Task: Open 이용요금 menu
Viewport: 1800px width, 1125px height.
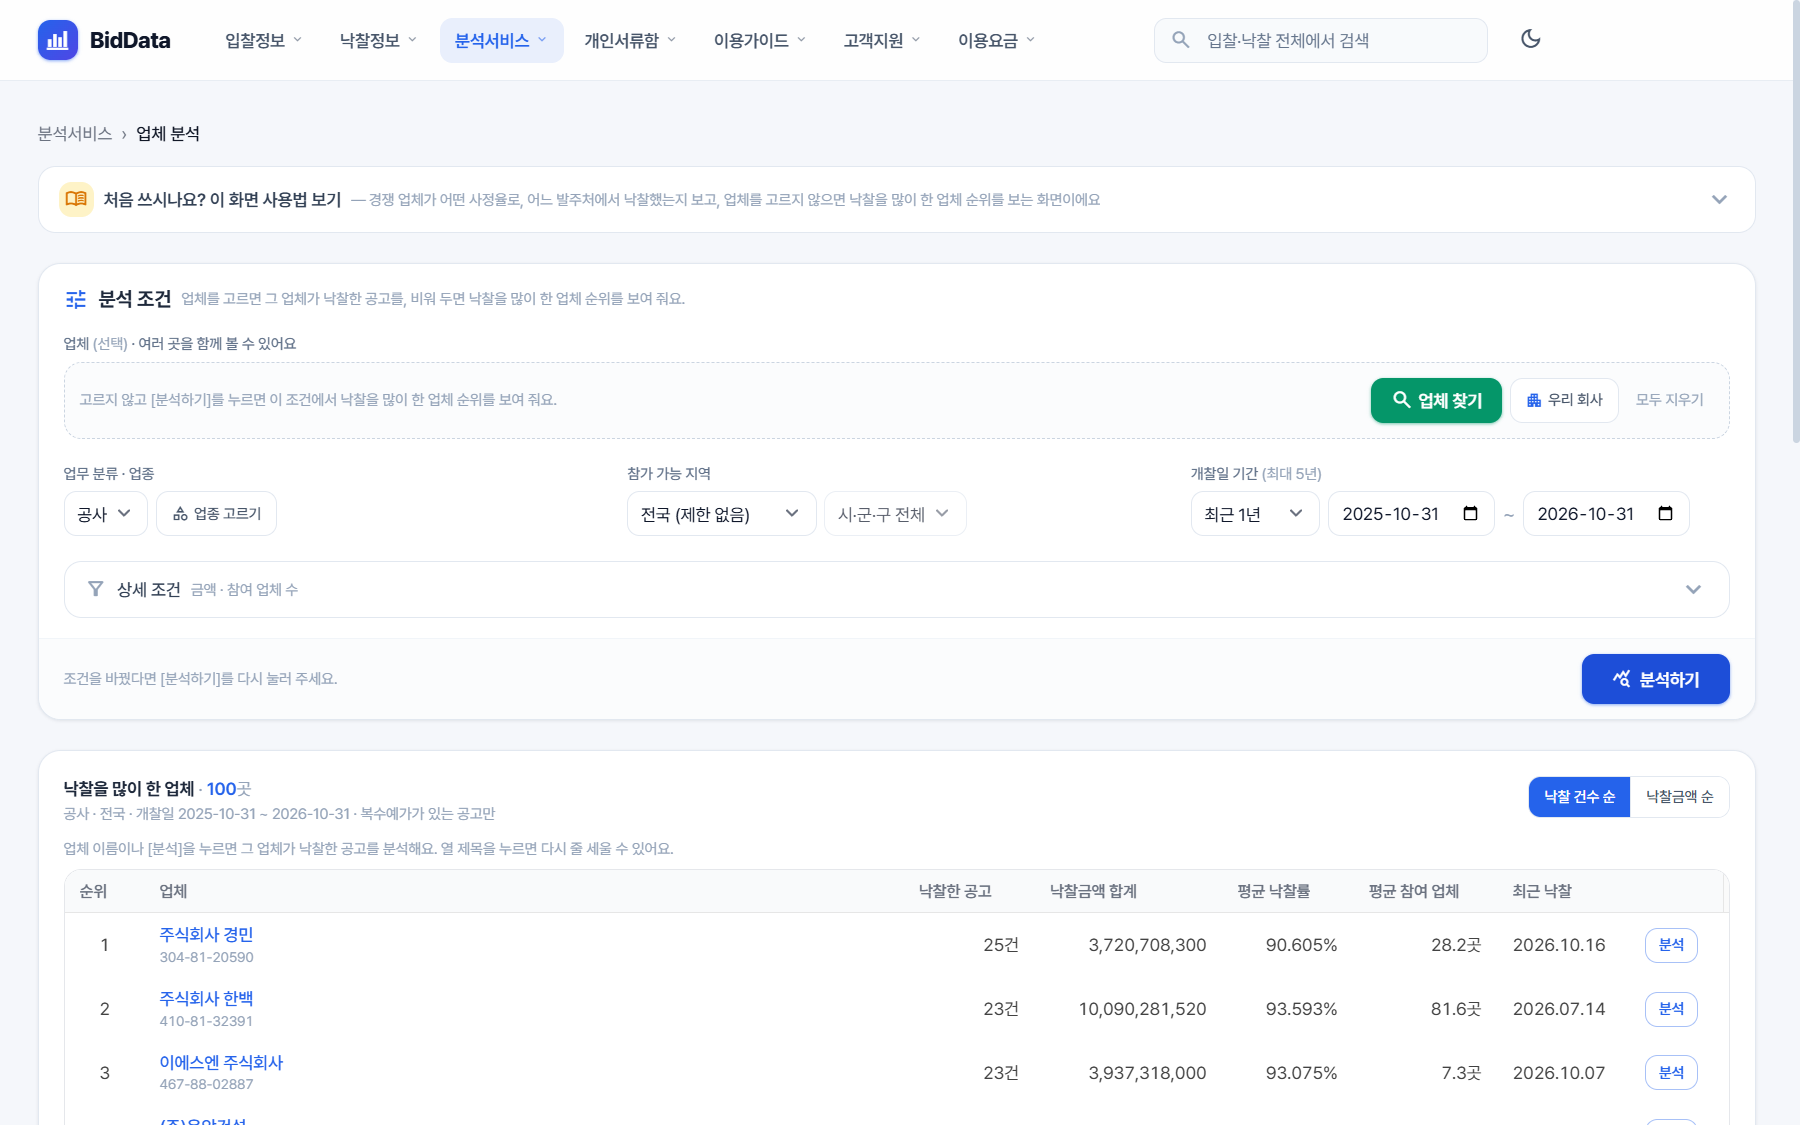Action: (996, 40)
